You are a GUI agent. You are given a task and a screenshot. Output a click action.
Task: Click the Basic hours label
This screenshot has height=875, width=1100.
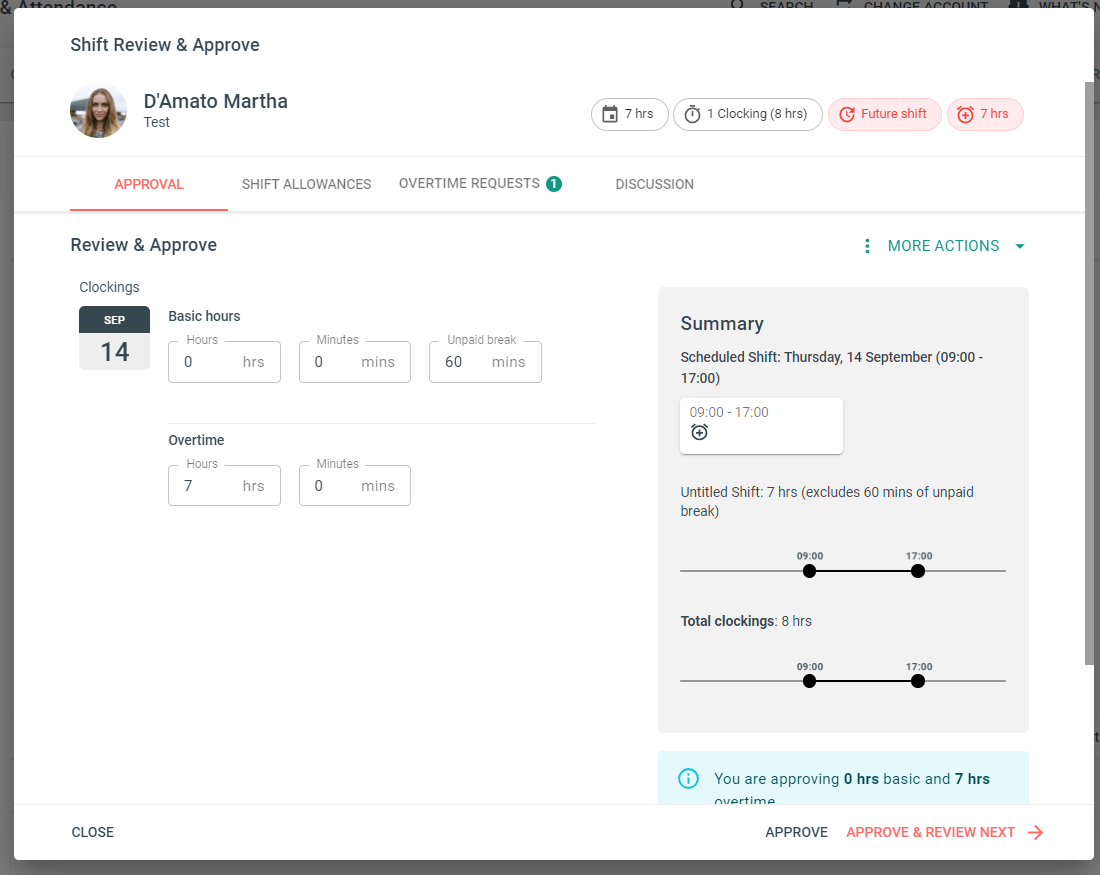tap(204, 316)
